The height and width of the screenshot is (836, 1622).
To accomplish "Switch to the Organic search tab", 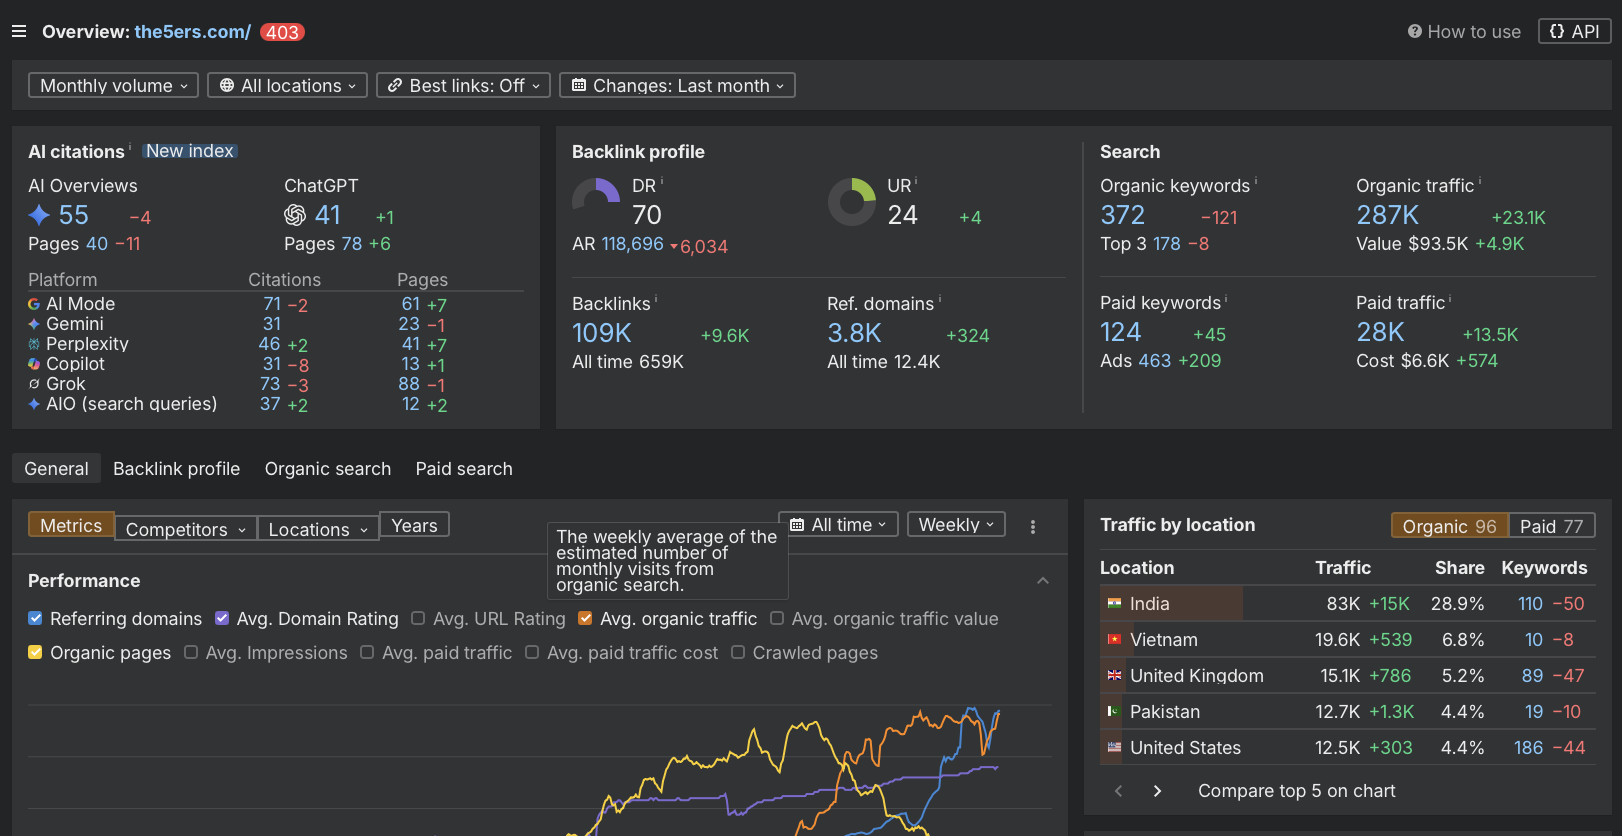I will click(328, 469).
